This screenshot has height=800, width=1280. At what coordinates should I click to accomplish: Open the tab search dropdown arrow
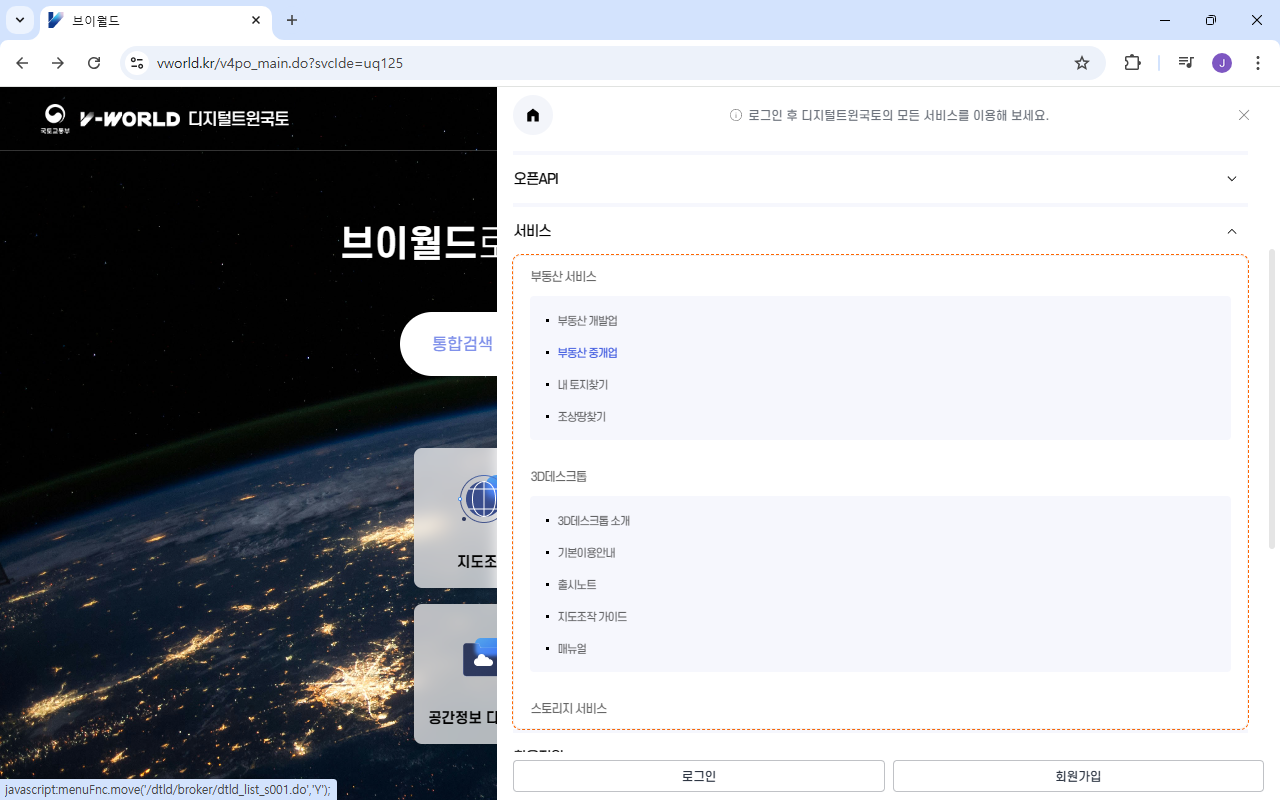(x=19, y=20)
